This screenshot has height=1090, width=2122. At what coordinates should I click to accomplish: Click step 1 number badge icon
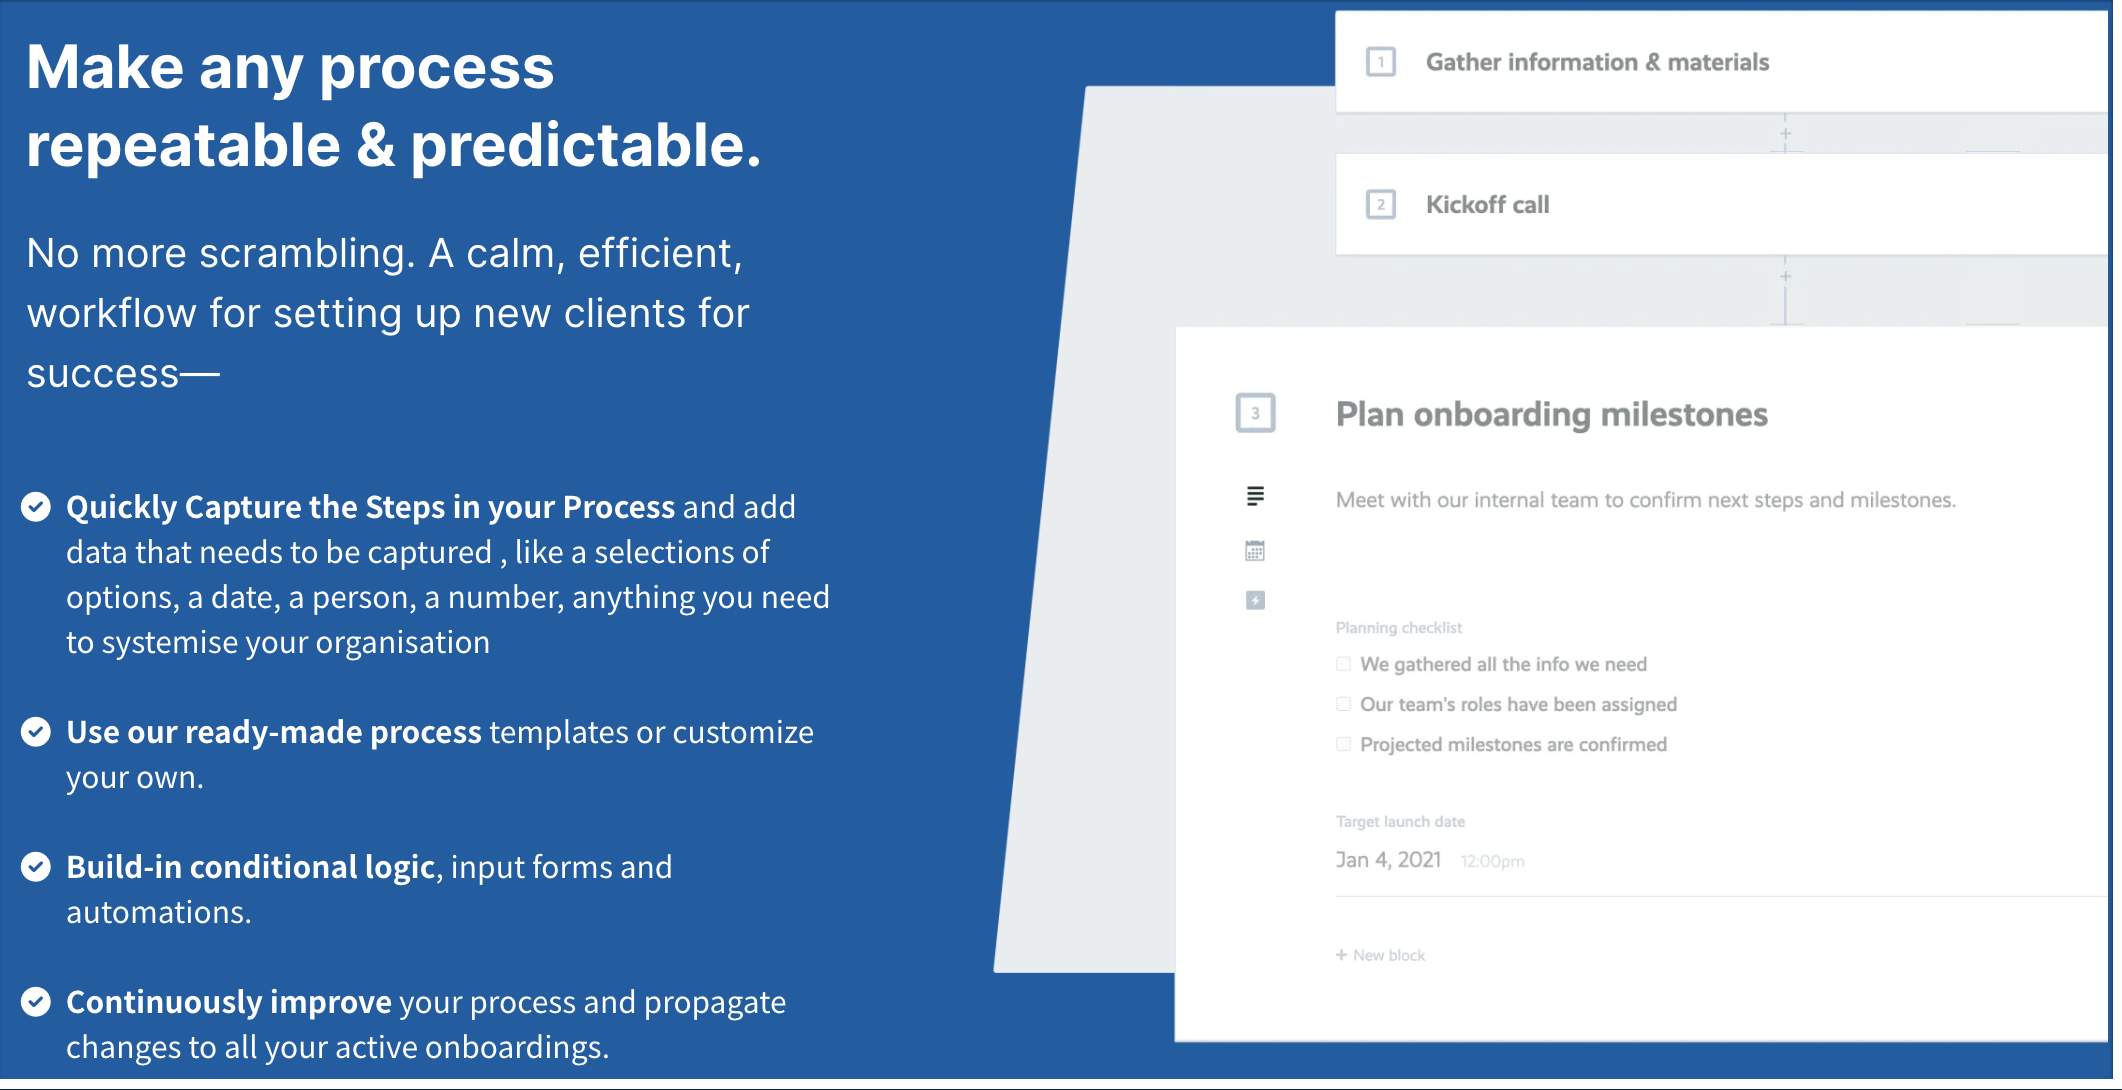click(1381, 62)
